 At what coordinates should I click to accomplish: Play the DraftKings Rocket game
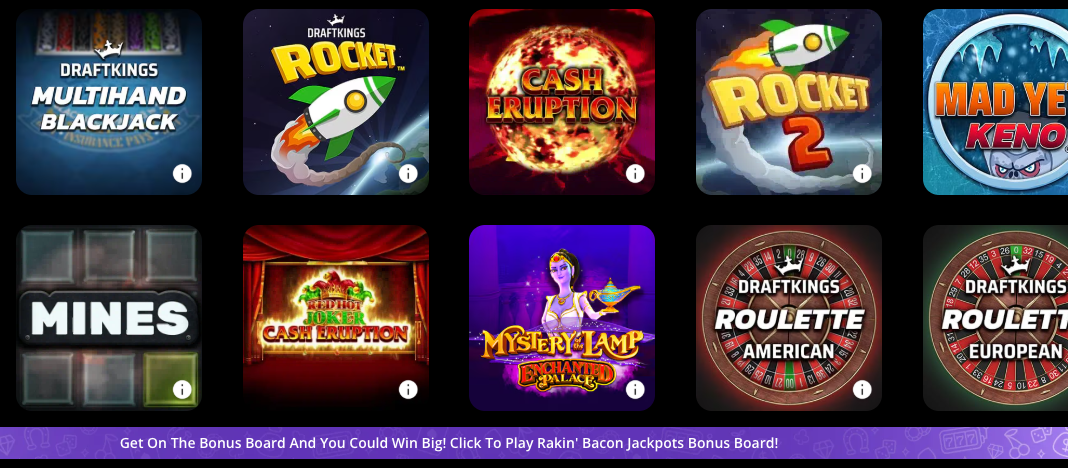pyautogui.click(x=336, y=102)
